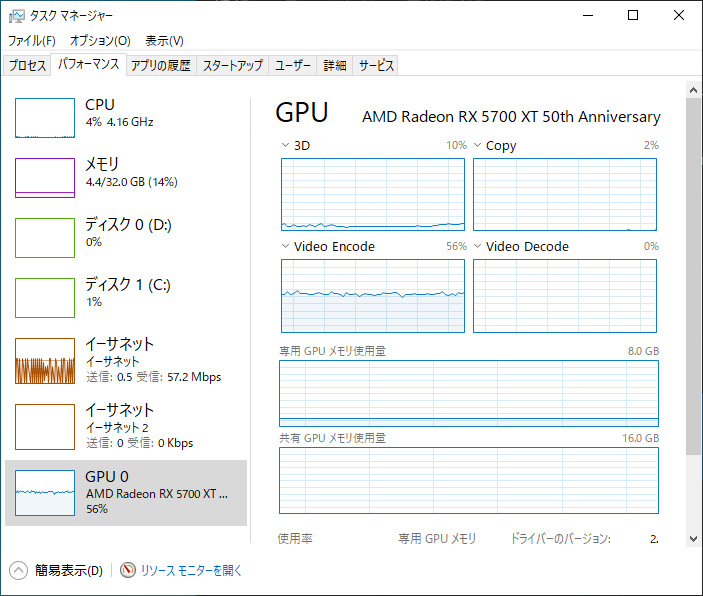
Task: Open the ファイル(F) menu
Action: tap(32, 41)
